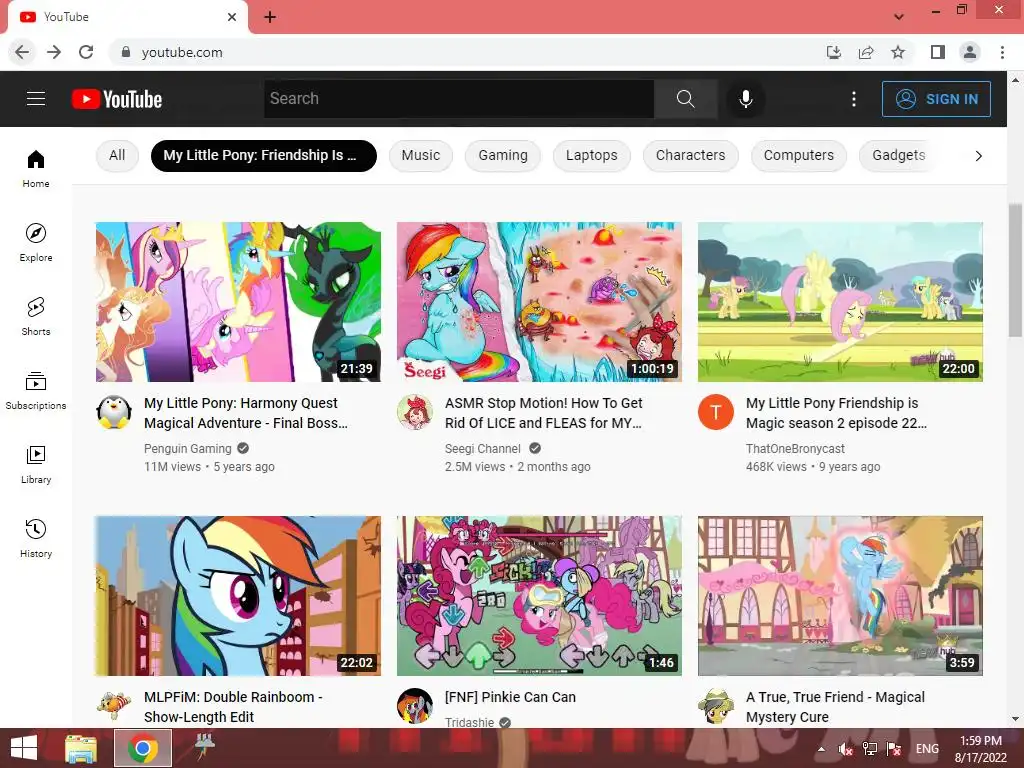Viewport: 1024px width, 768px height.
Task: Play Double Rainboom thumbnail 22:02
Action: [238, 596]
